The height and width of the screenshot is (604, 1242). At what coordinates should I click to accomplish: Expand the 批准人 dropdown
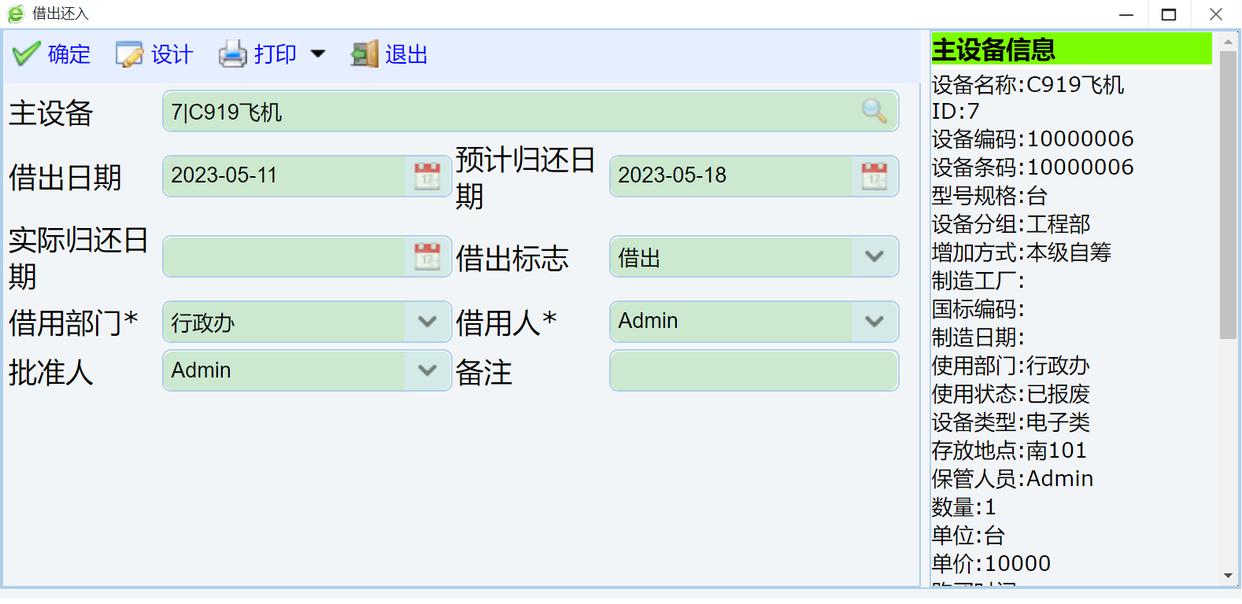(x=427, y=371)
